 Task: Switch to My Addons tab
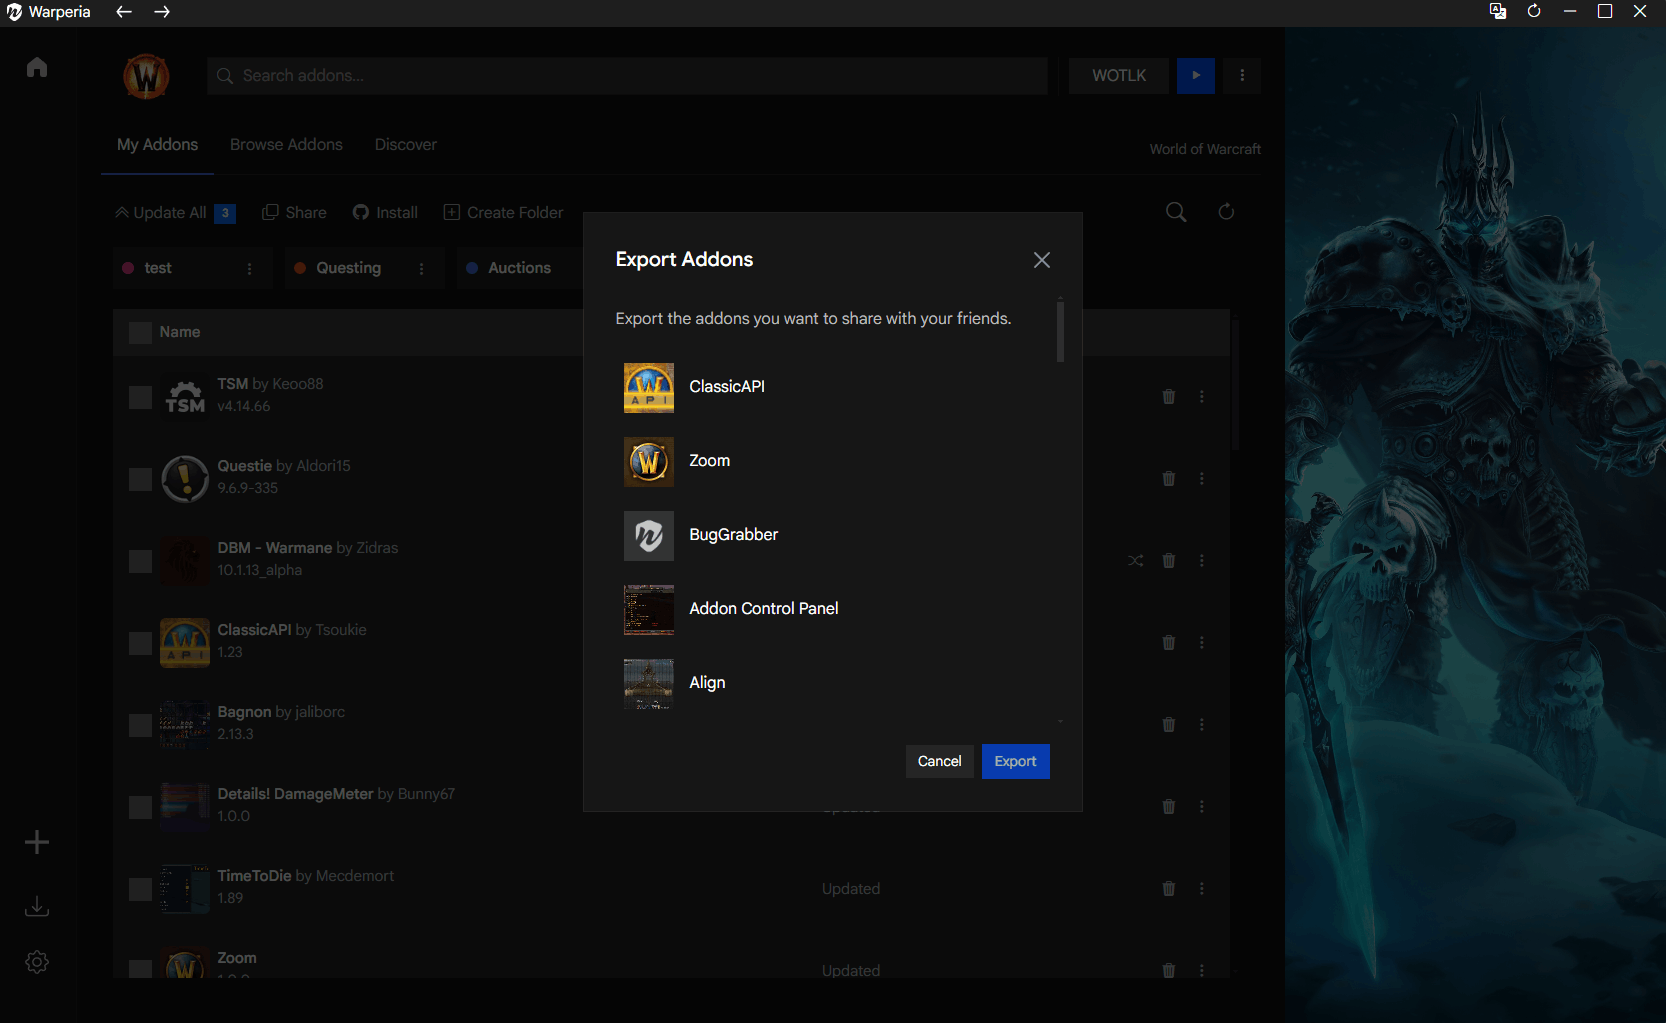[157, 145]
